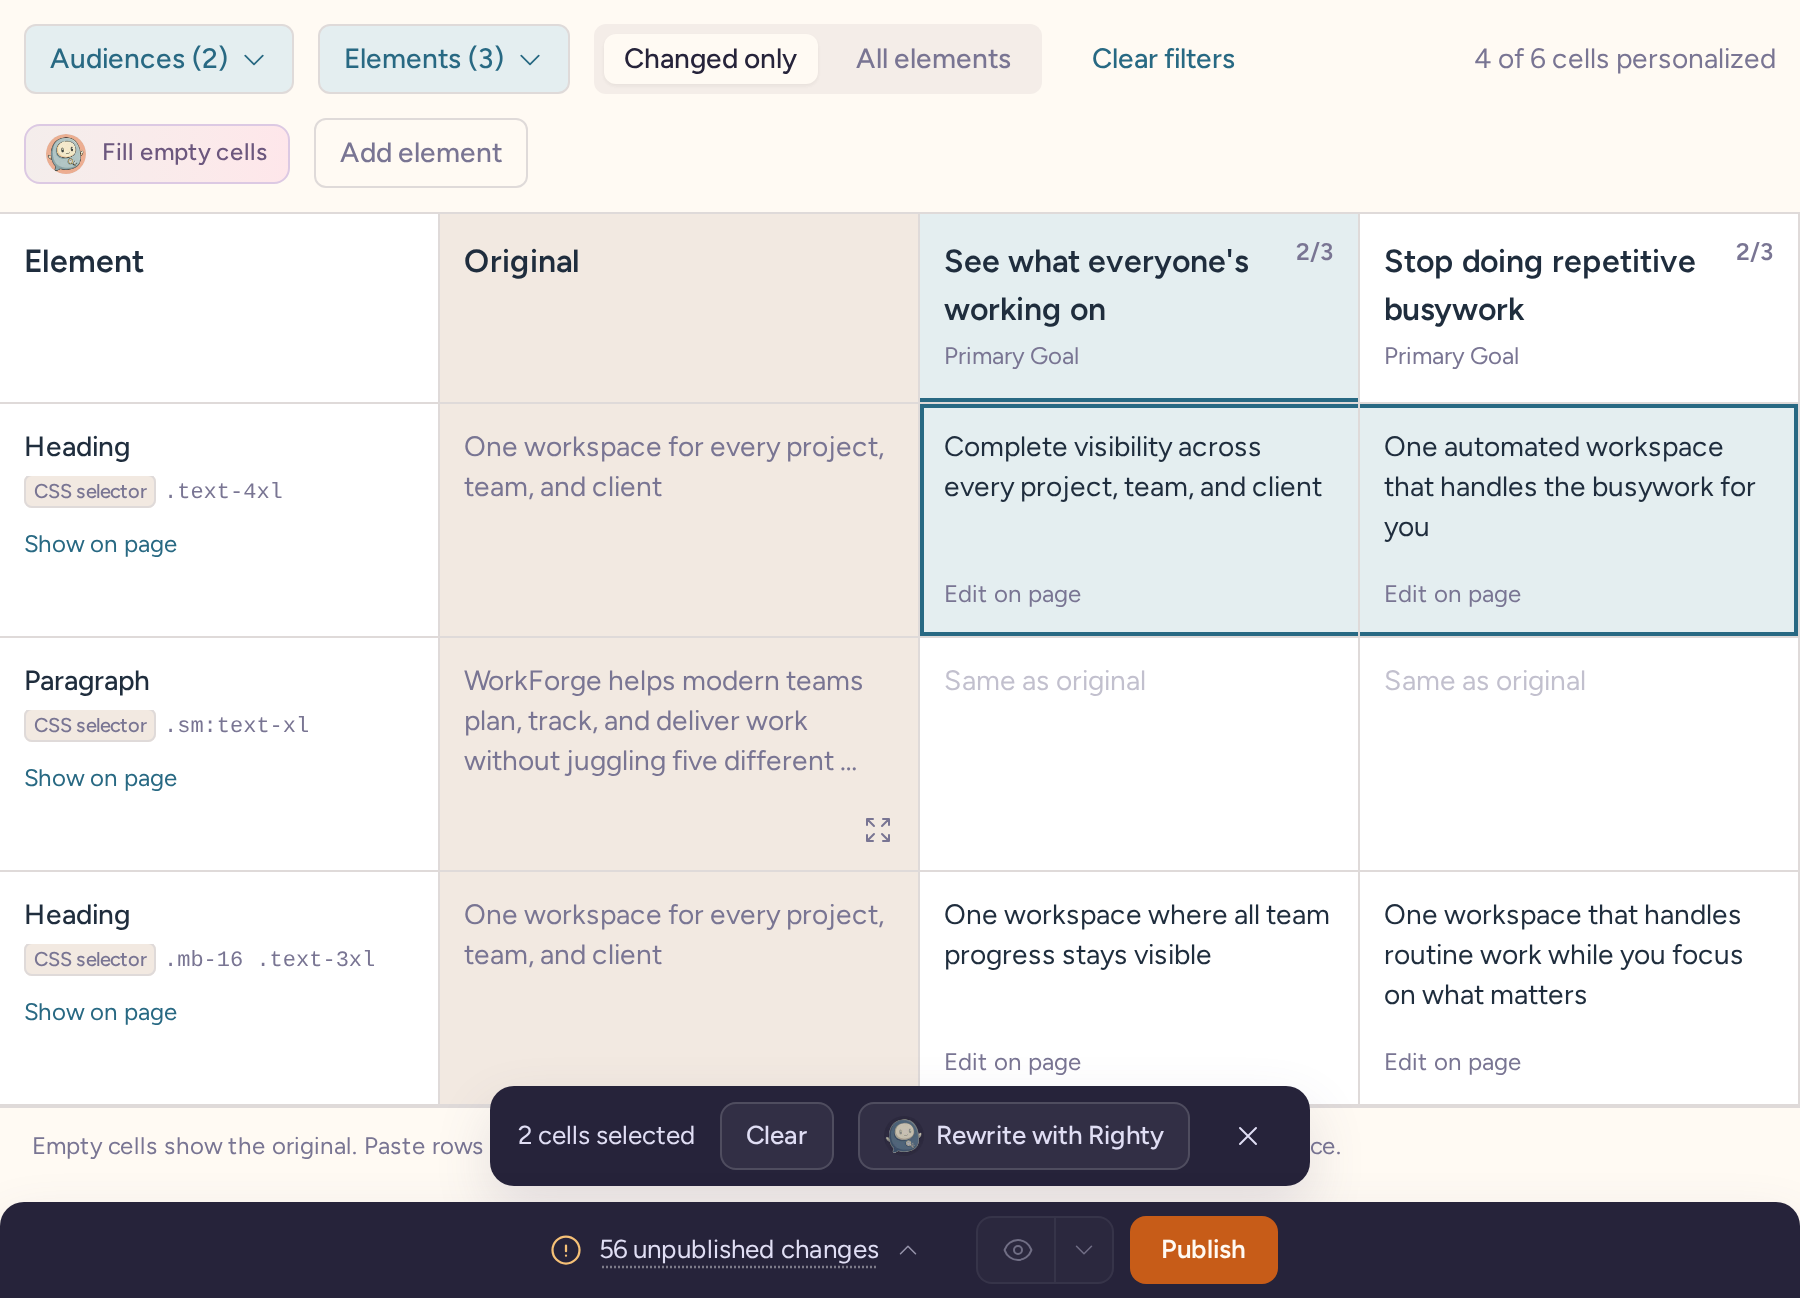Publish the changes
Image resolution: width=1800 pixels, height=1298 pixels.
tap(1203, 1250)
